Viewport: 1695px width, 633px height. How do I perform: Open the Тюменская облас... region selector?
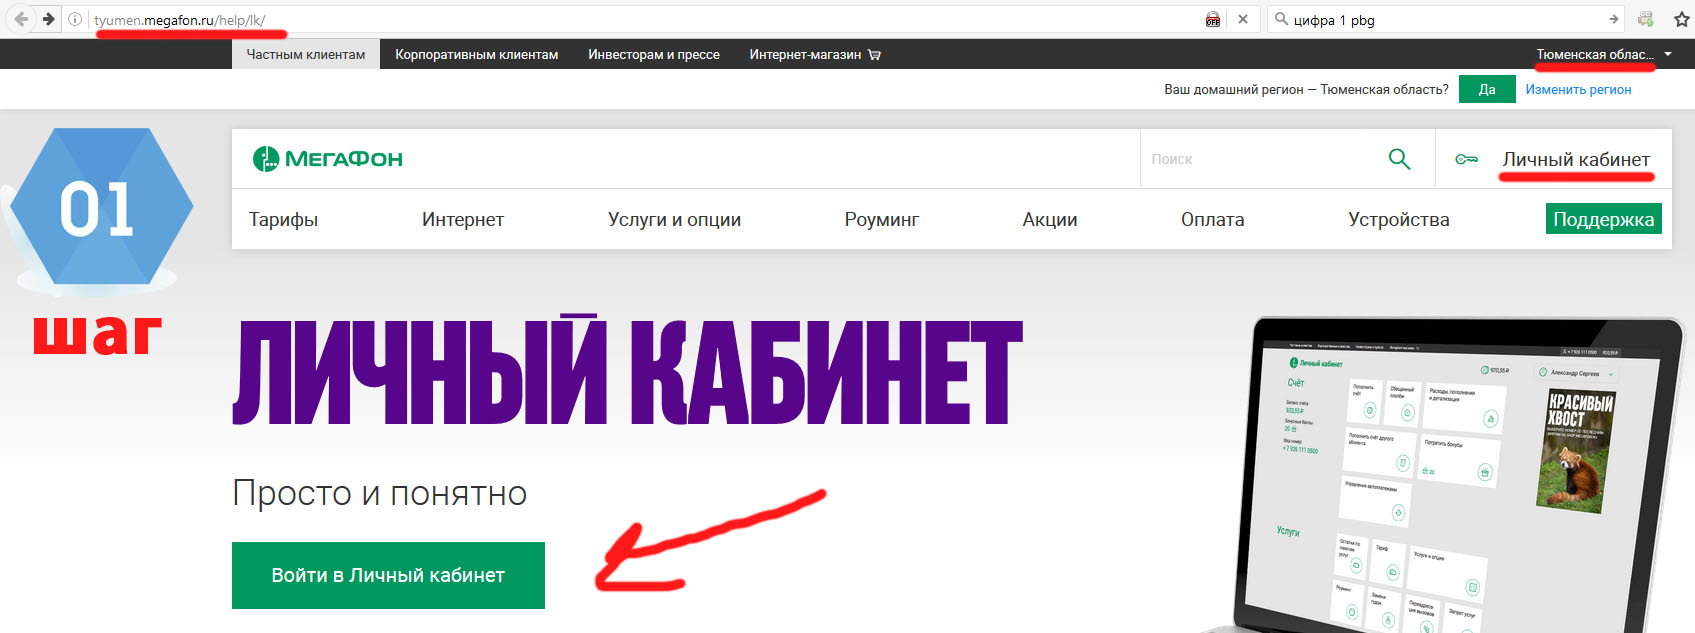pos(1595,55)
